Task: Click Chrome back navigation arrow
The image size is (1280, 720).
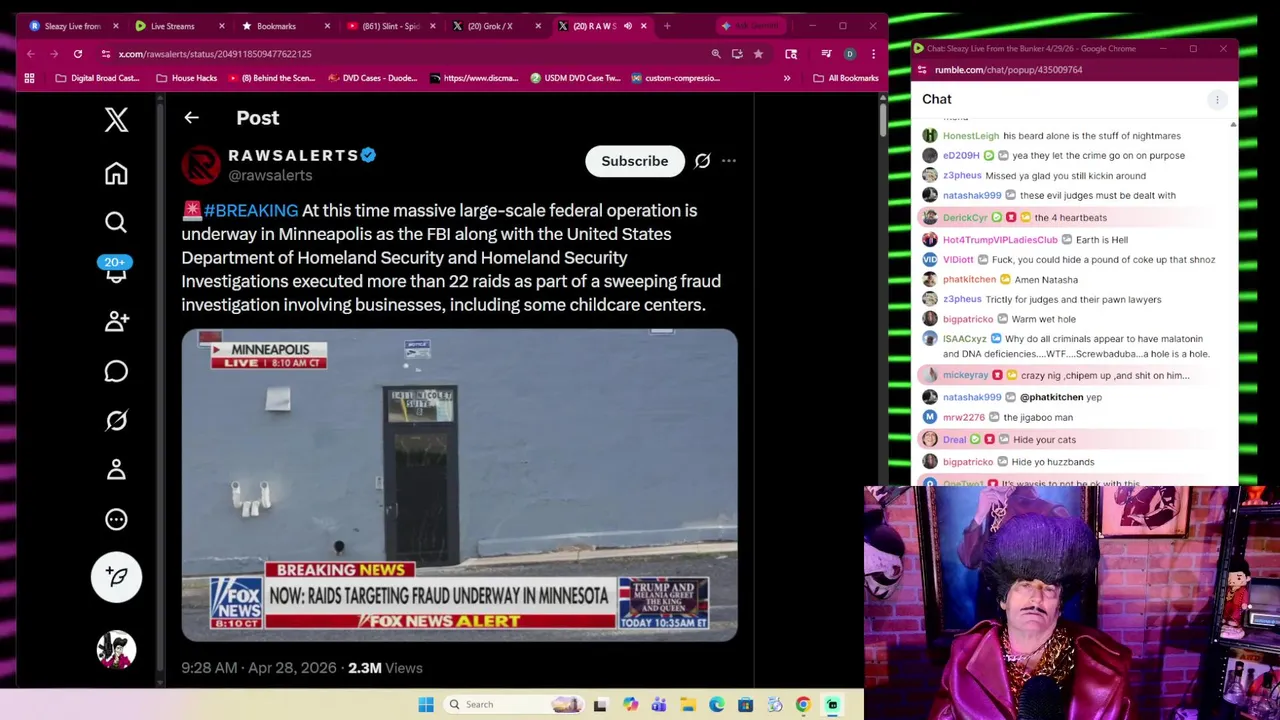Action: coord(31,54)
